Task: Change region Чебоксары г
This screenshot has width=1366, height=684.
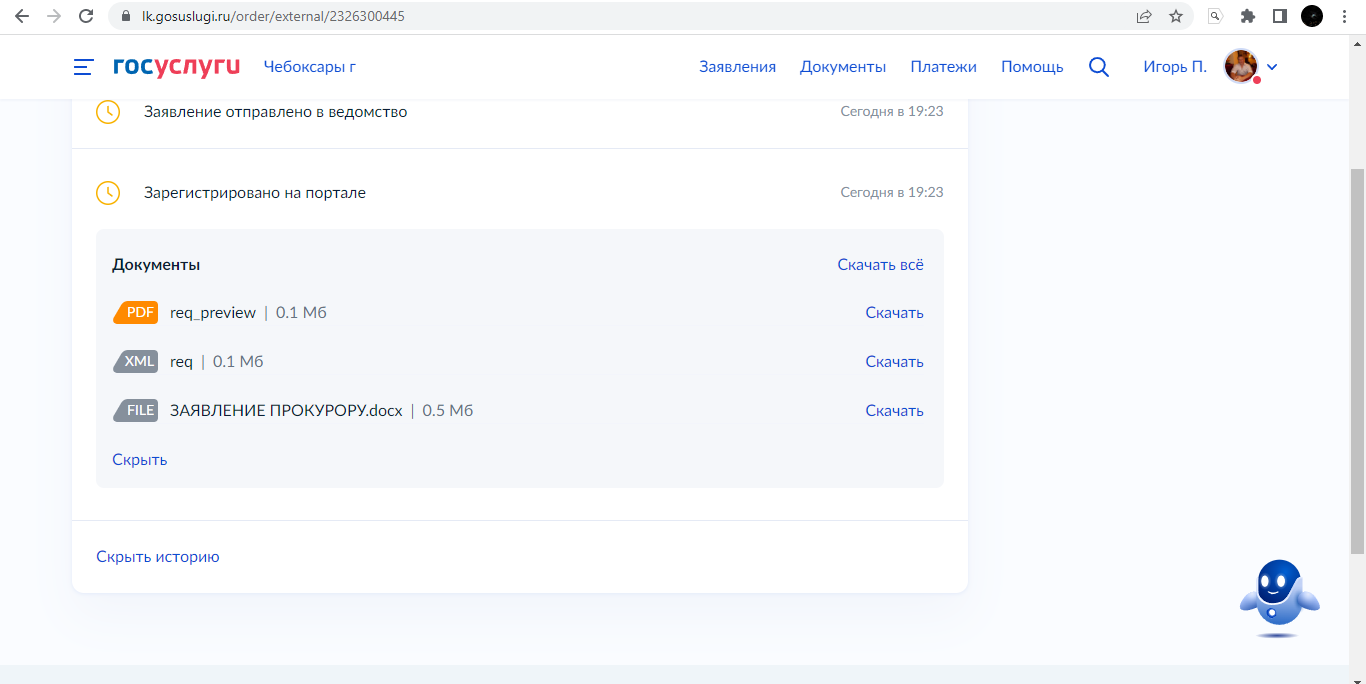Action: 309,67
